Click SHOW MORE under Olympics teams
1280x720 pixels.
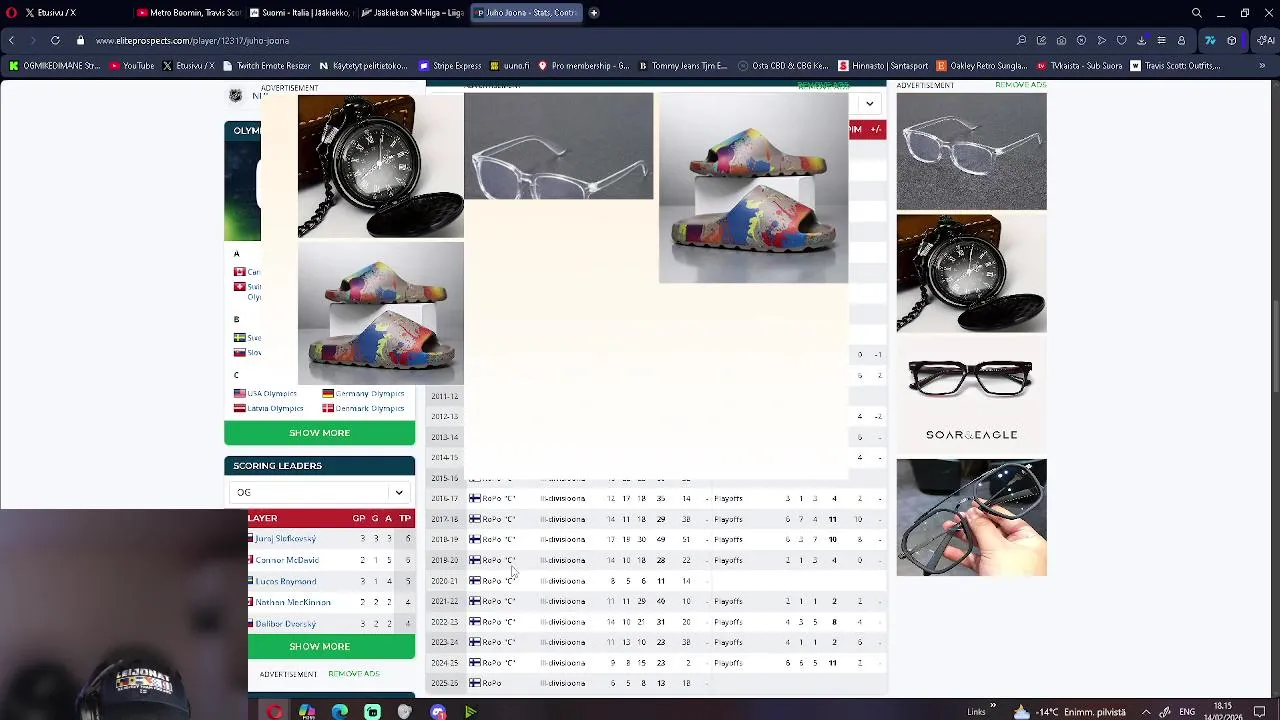coord(319,433)
